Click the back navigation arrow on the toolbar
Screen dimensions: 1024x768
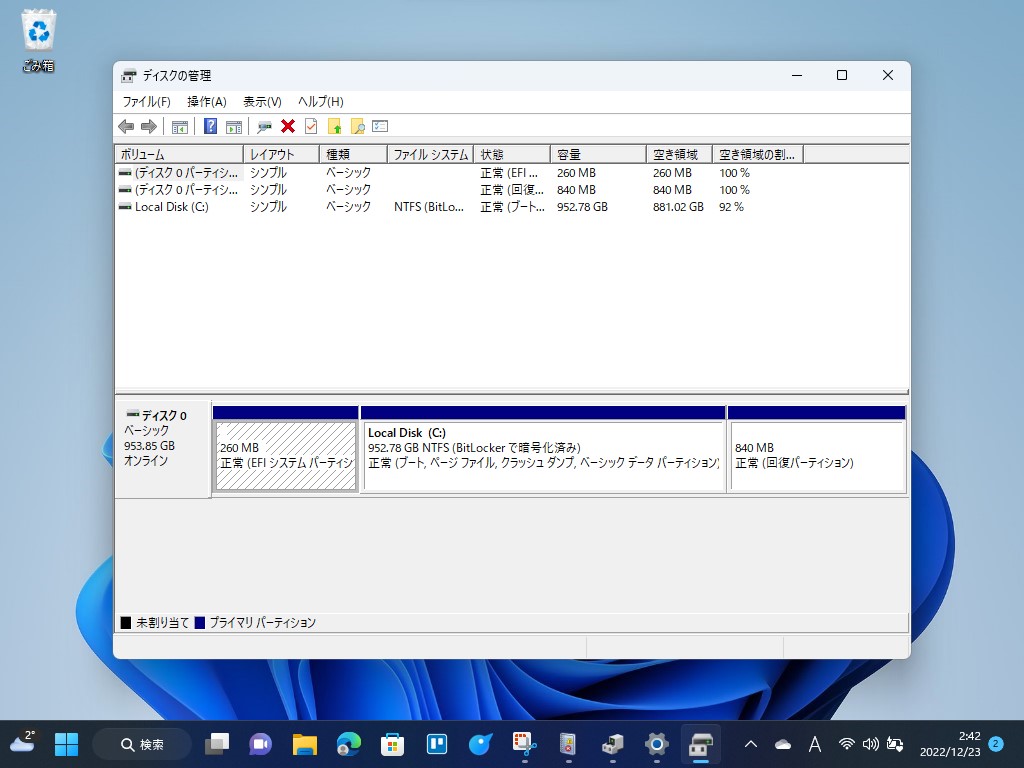[125, 126]
